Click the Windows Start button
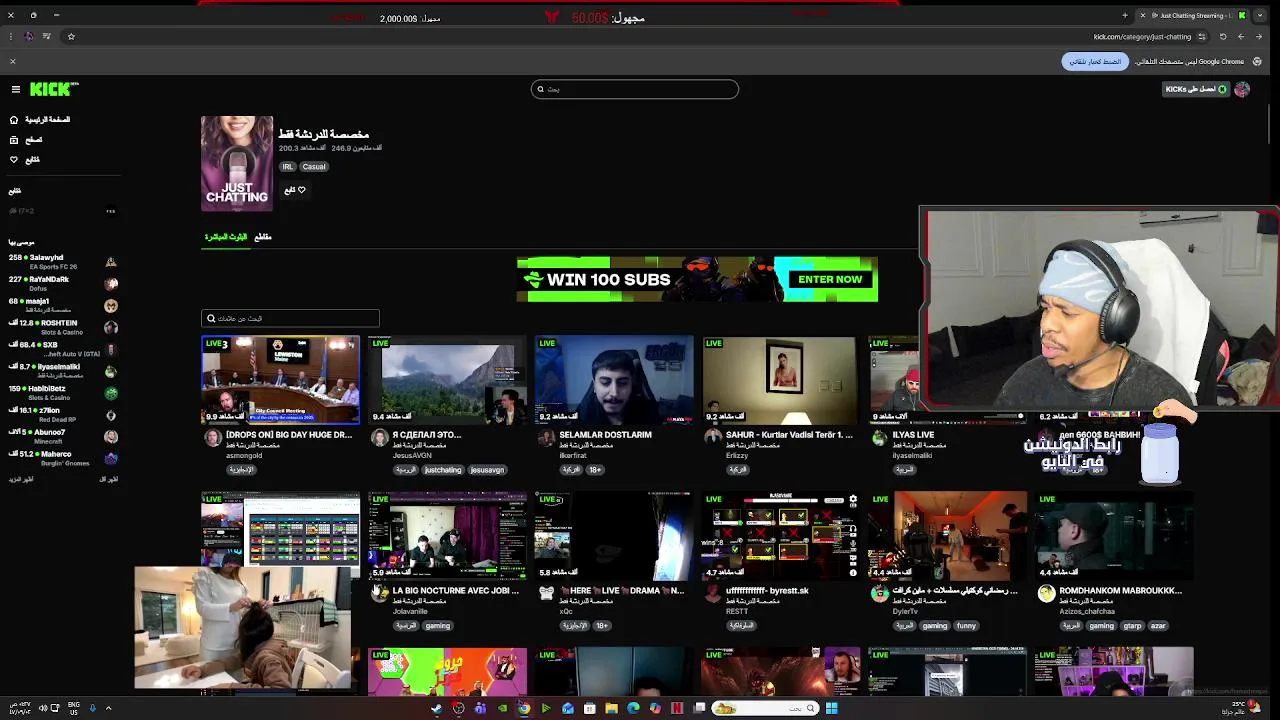 click(831, 709)
